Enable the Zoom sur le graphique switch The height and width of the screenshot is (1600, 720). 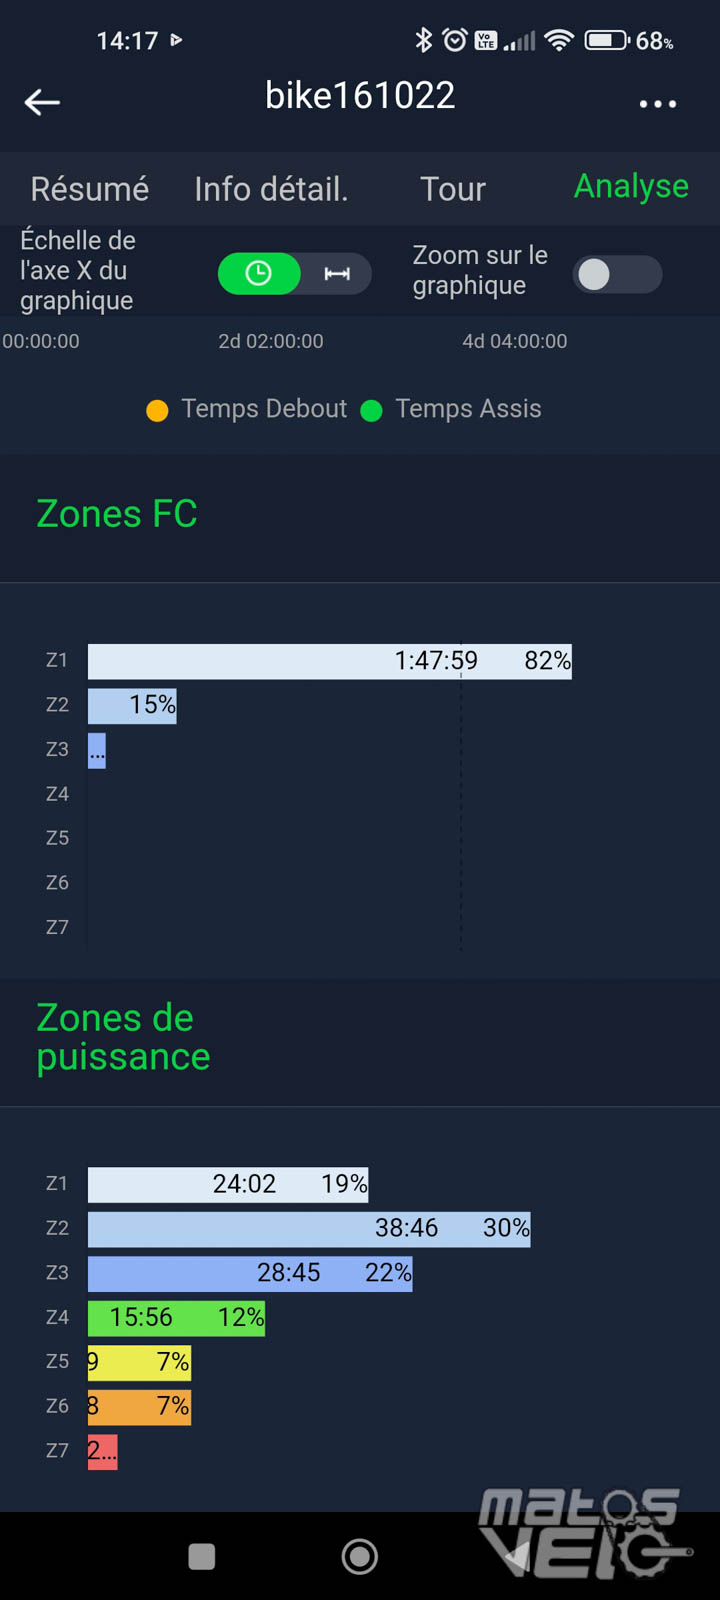pos(617,274)
